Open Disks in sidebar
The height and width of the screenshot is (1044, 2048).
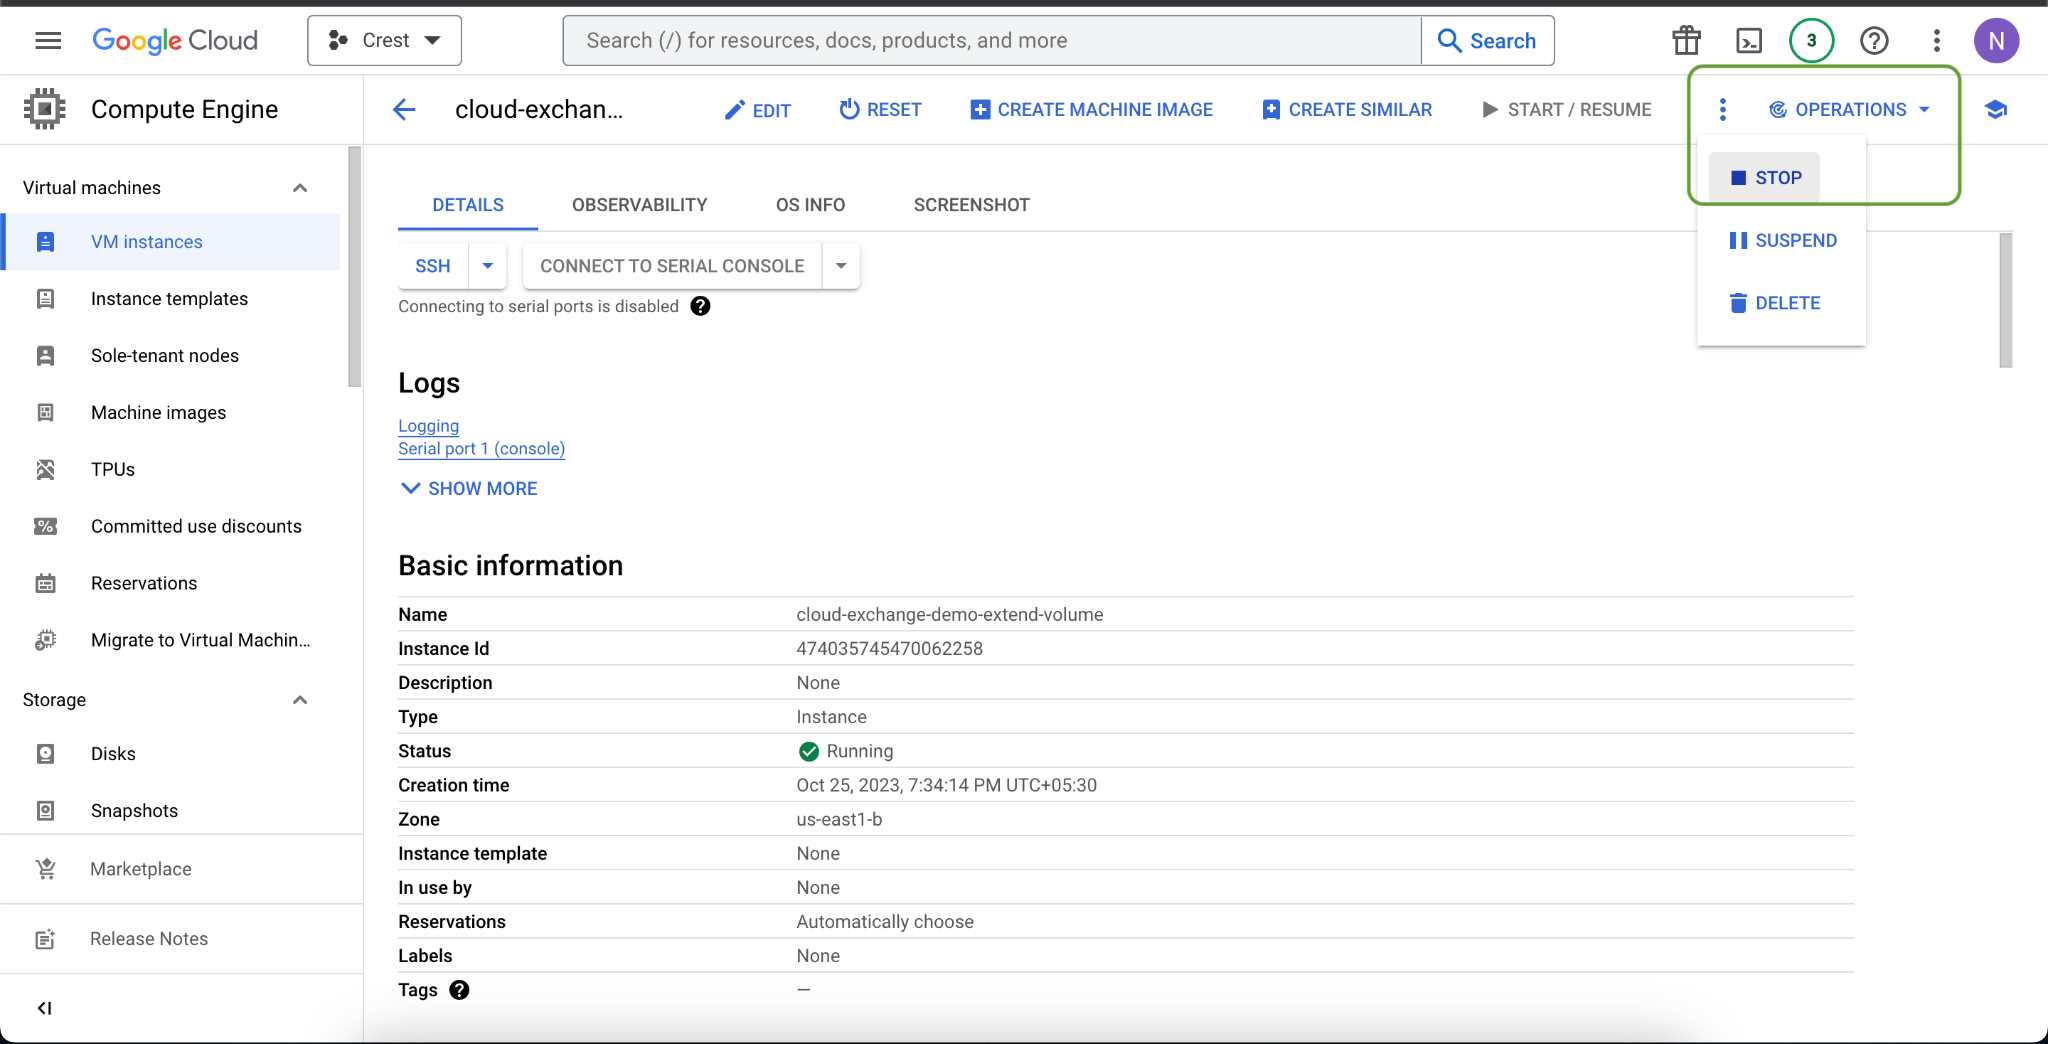click(x=170, y=754)
